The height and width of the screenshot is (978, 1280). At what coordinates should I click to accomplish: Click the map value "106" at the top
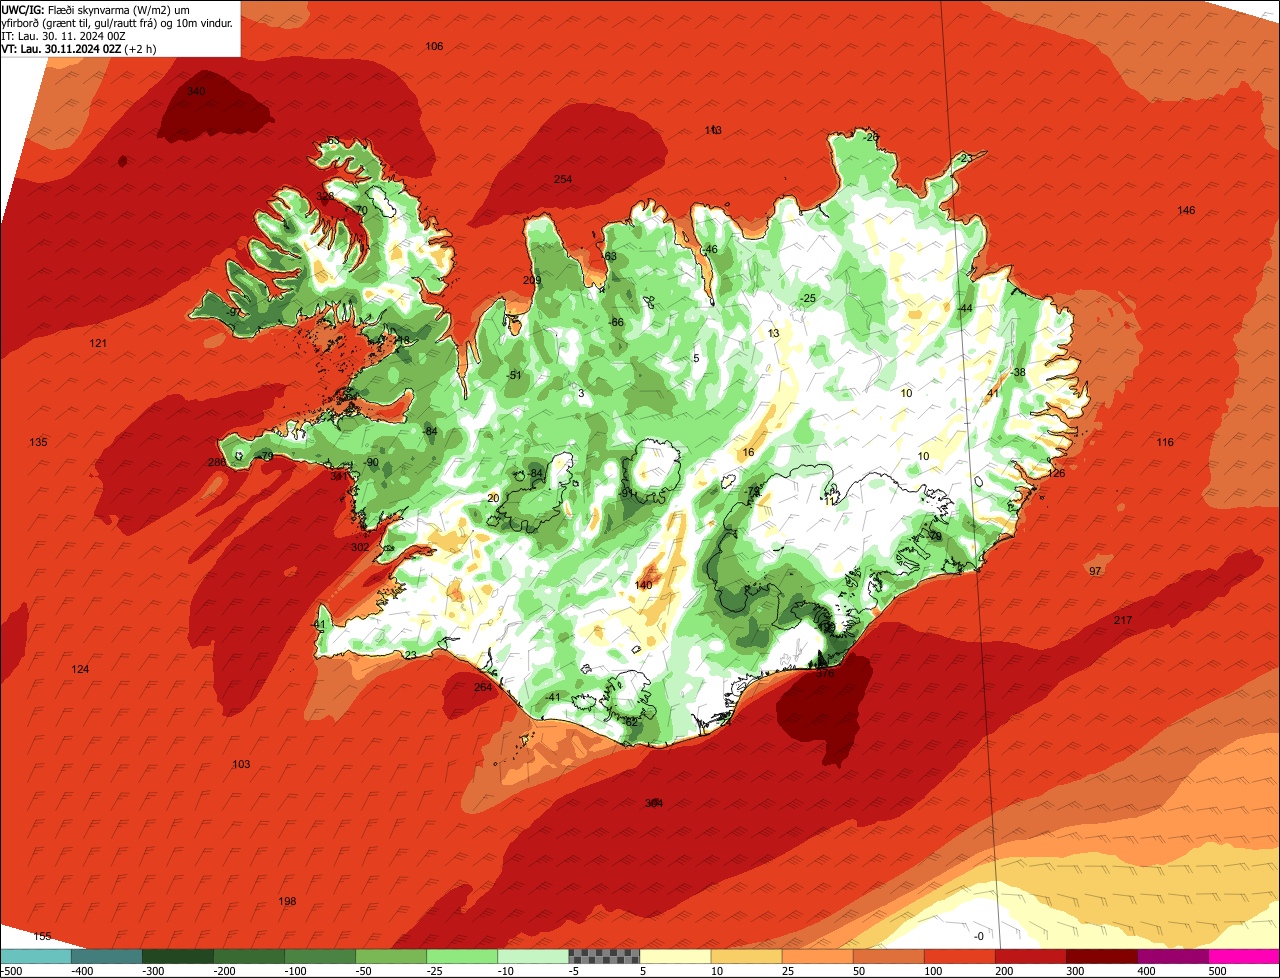point(434,47)
